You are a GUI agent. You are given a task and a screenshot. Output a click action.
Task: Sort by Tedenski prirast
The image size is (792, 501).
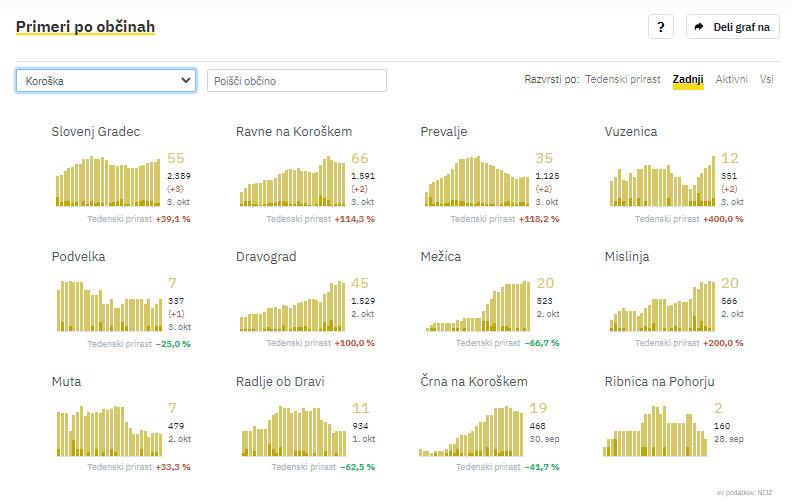pyautogui.click(x=622, y=79)
